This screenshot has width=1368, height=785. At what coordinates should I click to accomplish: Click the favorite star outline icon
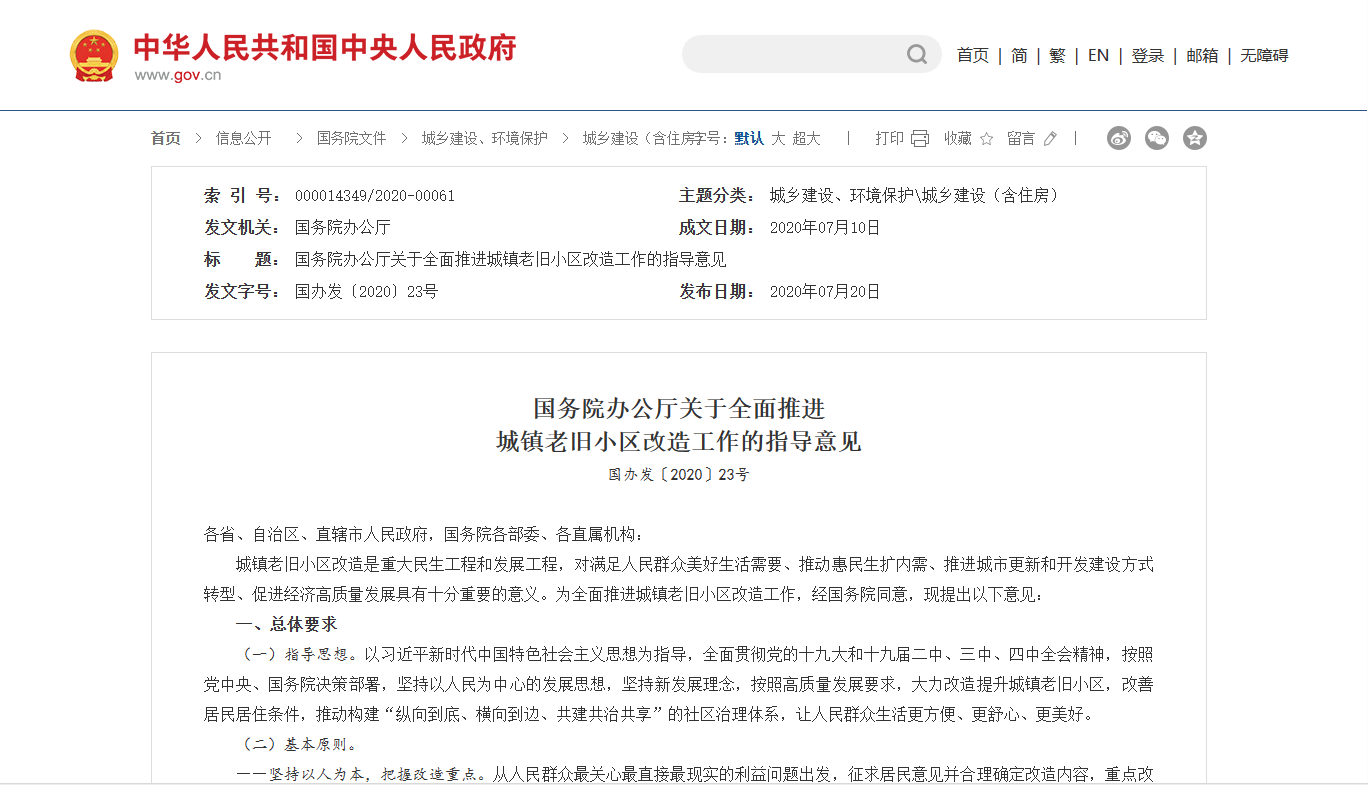[986, 139]
